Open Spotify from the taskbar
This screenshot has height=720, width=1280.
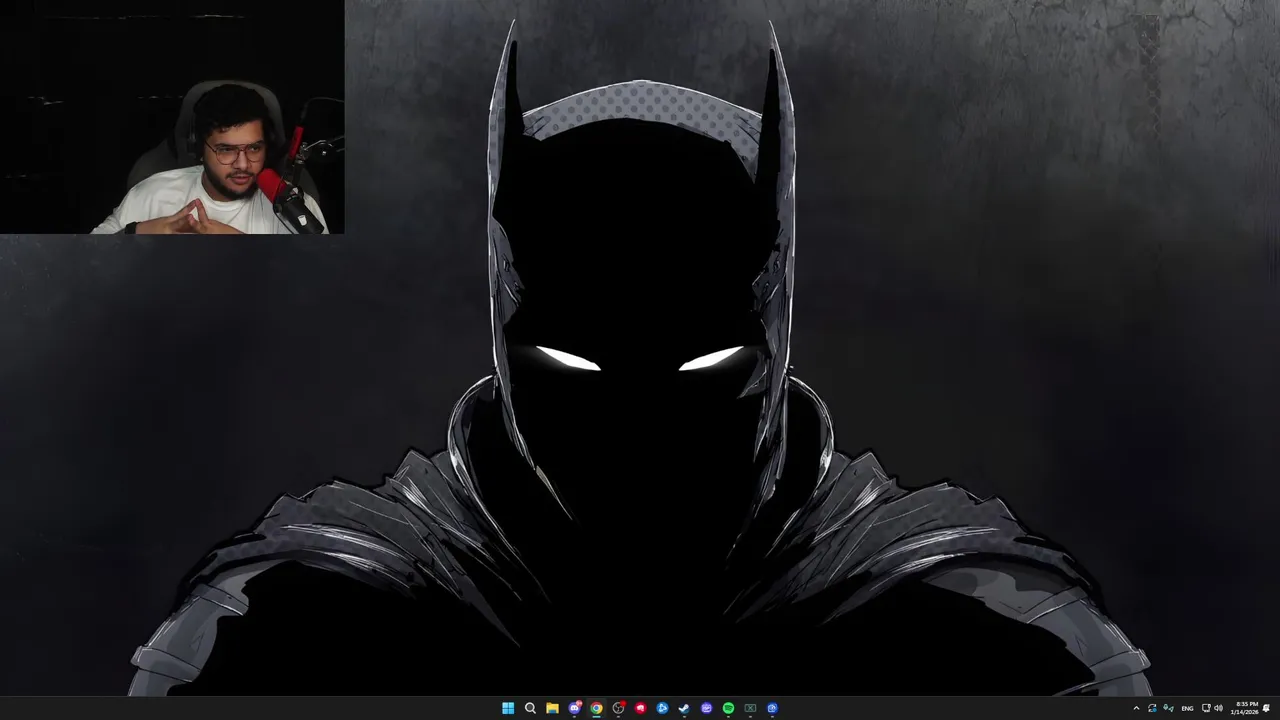(728, 708)
